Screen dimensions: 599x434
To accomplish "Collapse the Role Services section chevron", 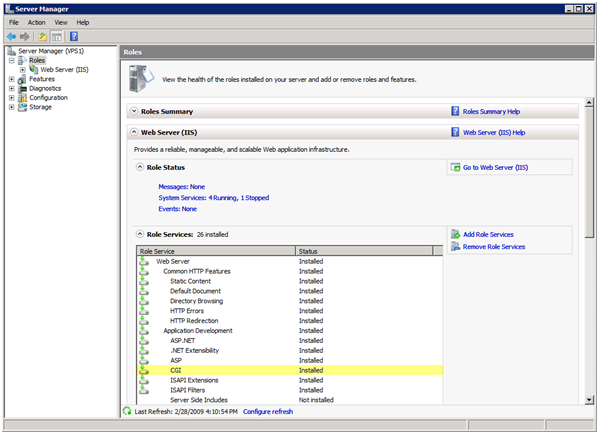I will click(x=140, y=234).
